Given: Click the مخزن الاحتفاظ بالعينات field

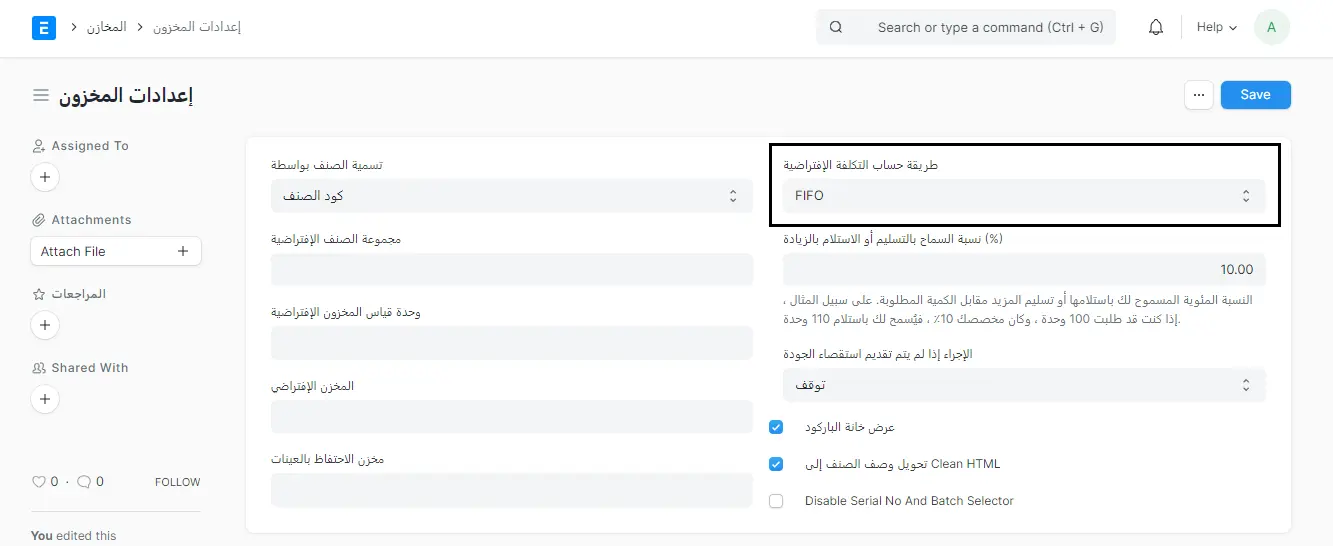Looking at the screenshot, I should coord(512,490).
